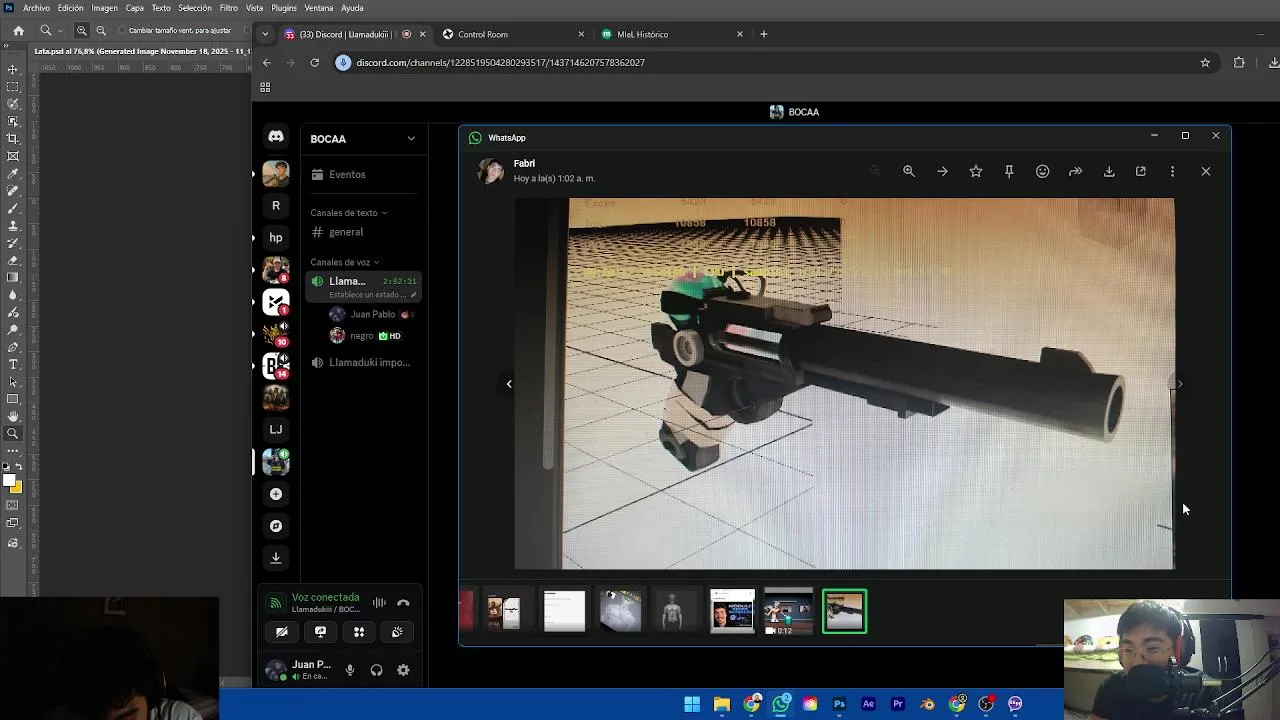Screen dimensions: 1280x720
Task: Select the Rectangular Marquee tool
Action: (x=13, y=87)
